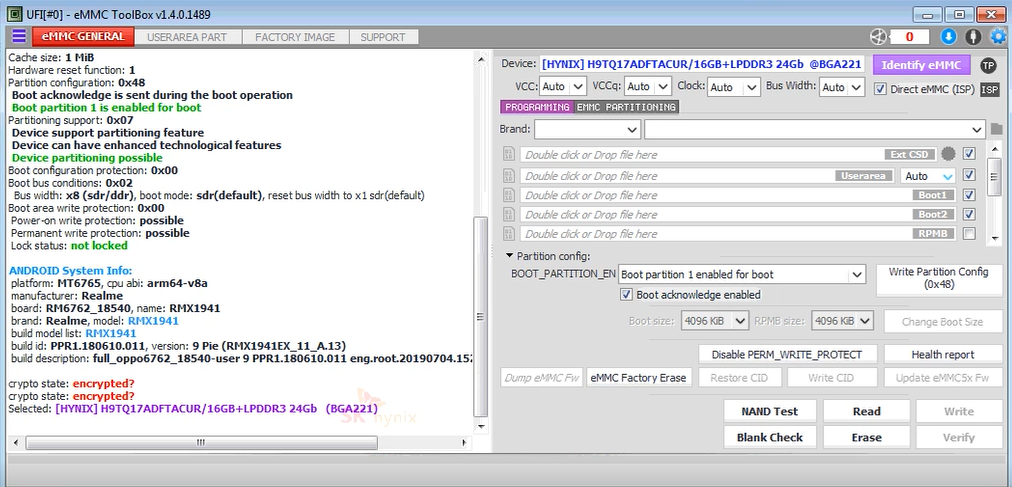Select the EMMC PARTITIONING sub-tab
The image size is (1012, 487).
click(x=626, y=107)
